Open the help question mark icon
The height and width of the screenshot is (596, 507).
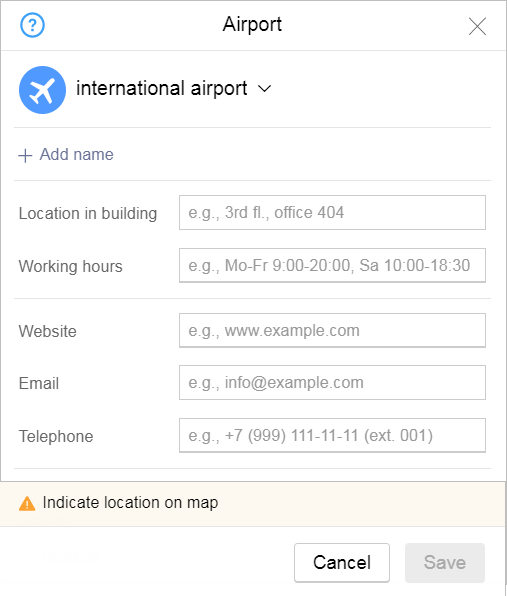[x=32, y=25]
